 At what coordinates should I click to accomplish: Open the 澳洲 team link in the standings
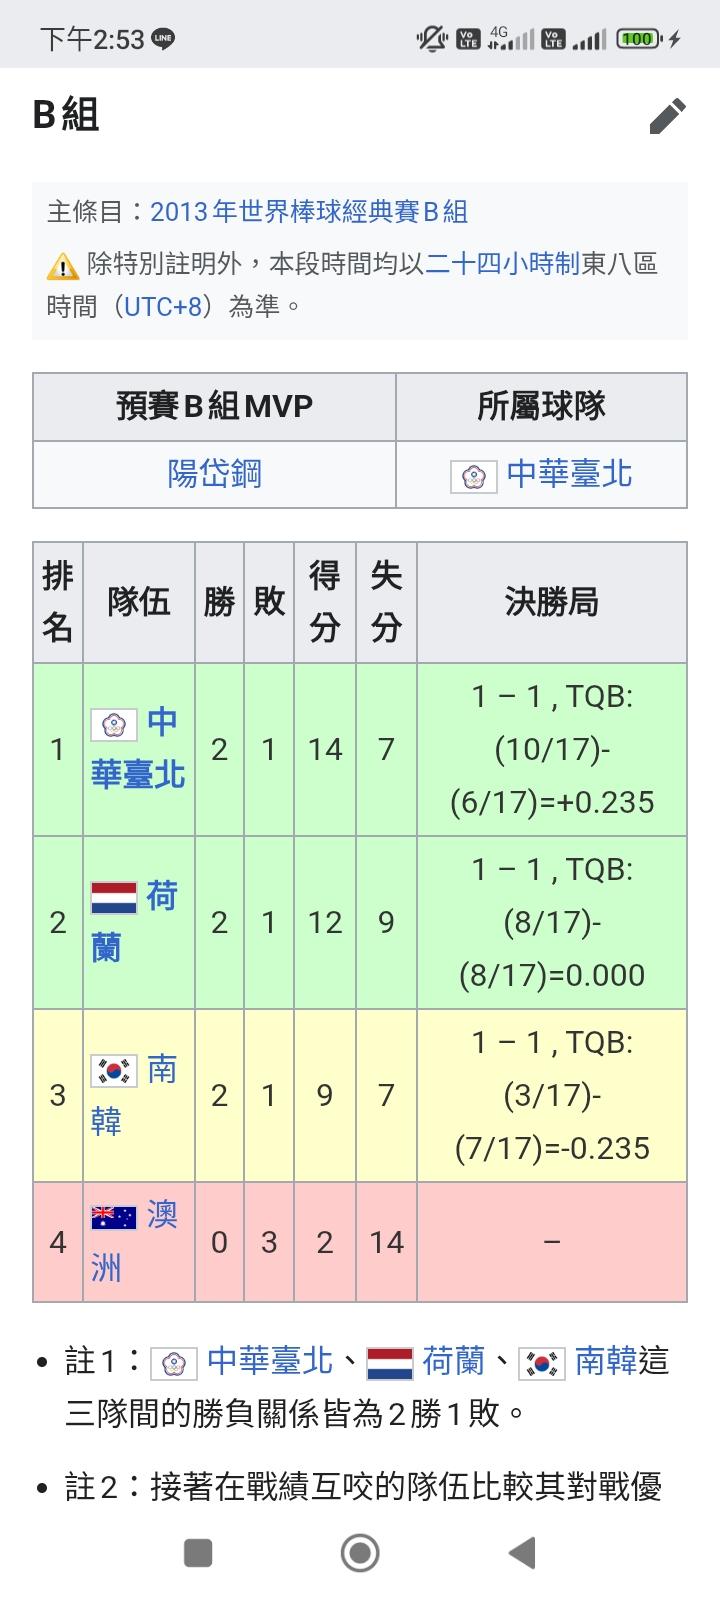(x=161, y=1215)
